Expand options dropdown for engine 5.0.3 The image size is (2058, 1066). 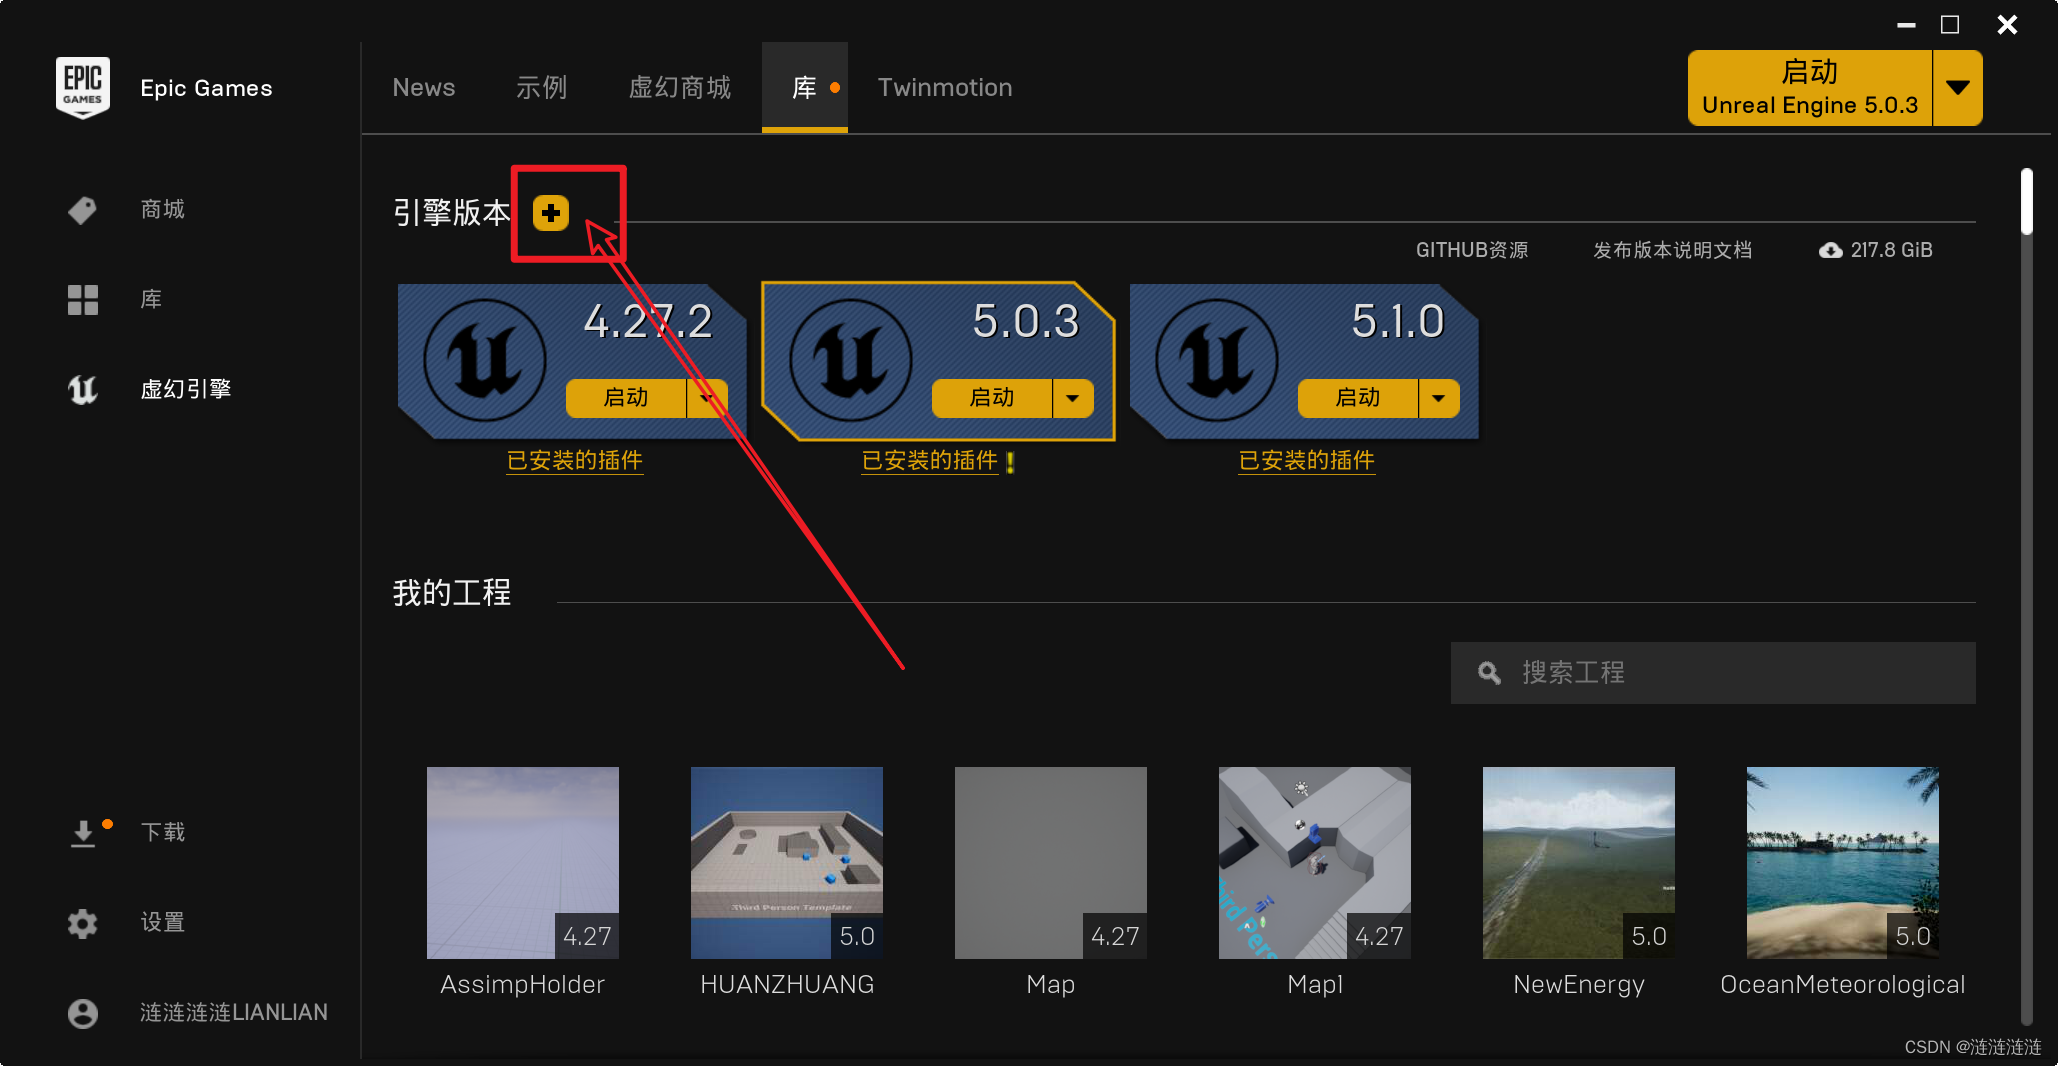pyautogui.click(x=1073, y=398)
